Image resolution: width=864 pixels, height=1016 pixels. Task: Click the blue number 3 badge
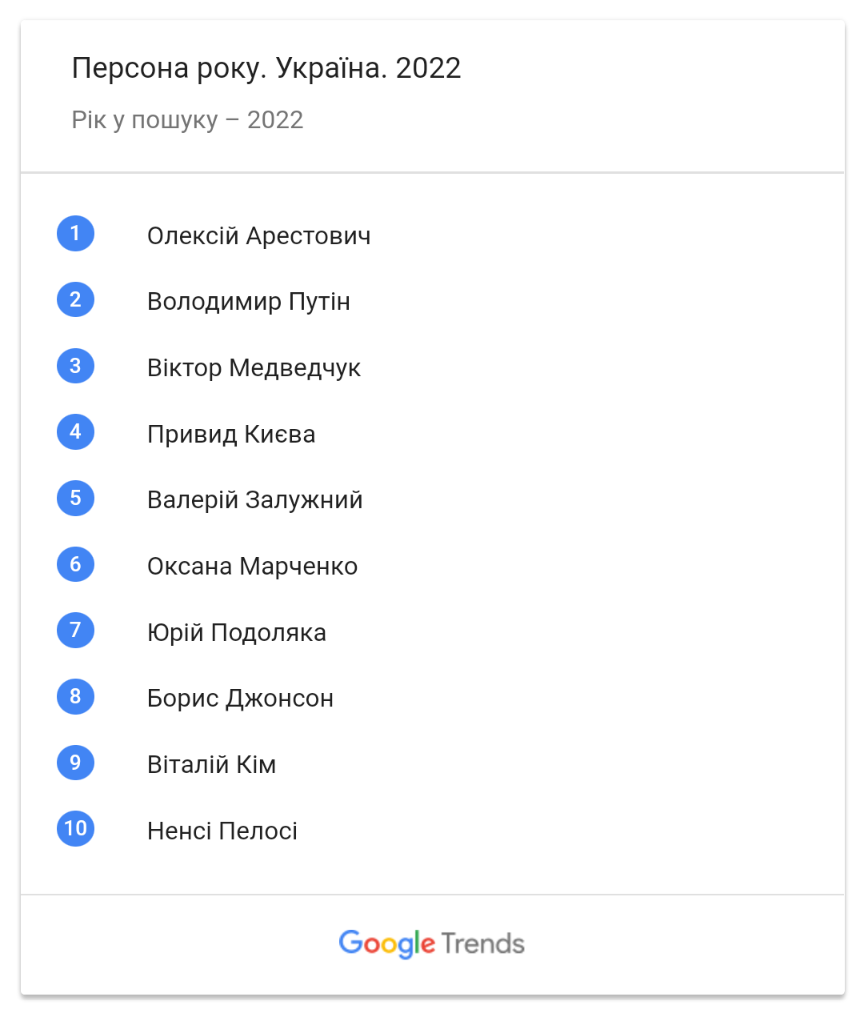(x=75, y=365)
